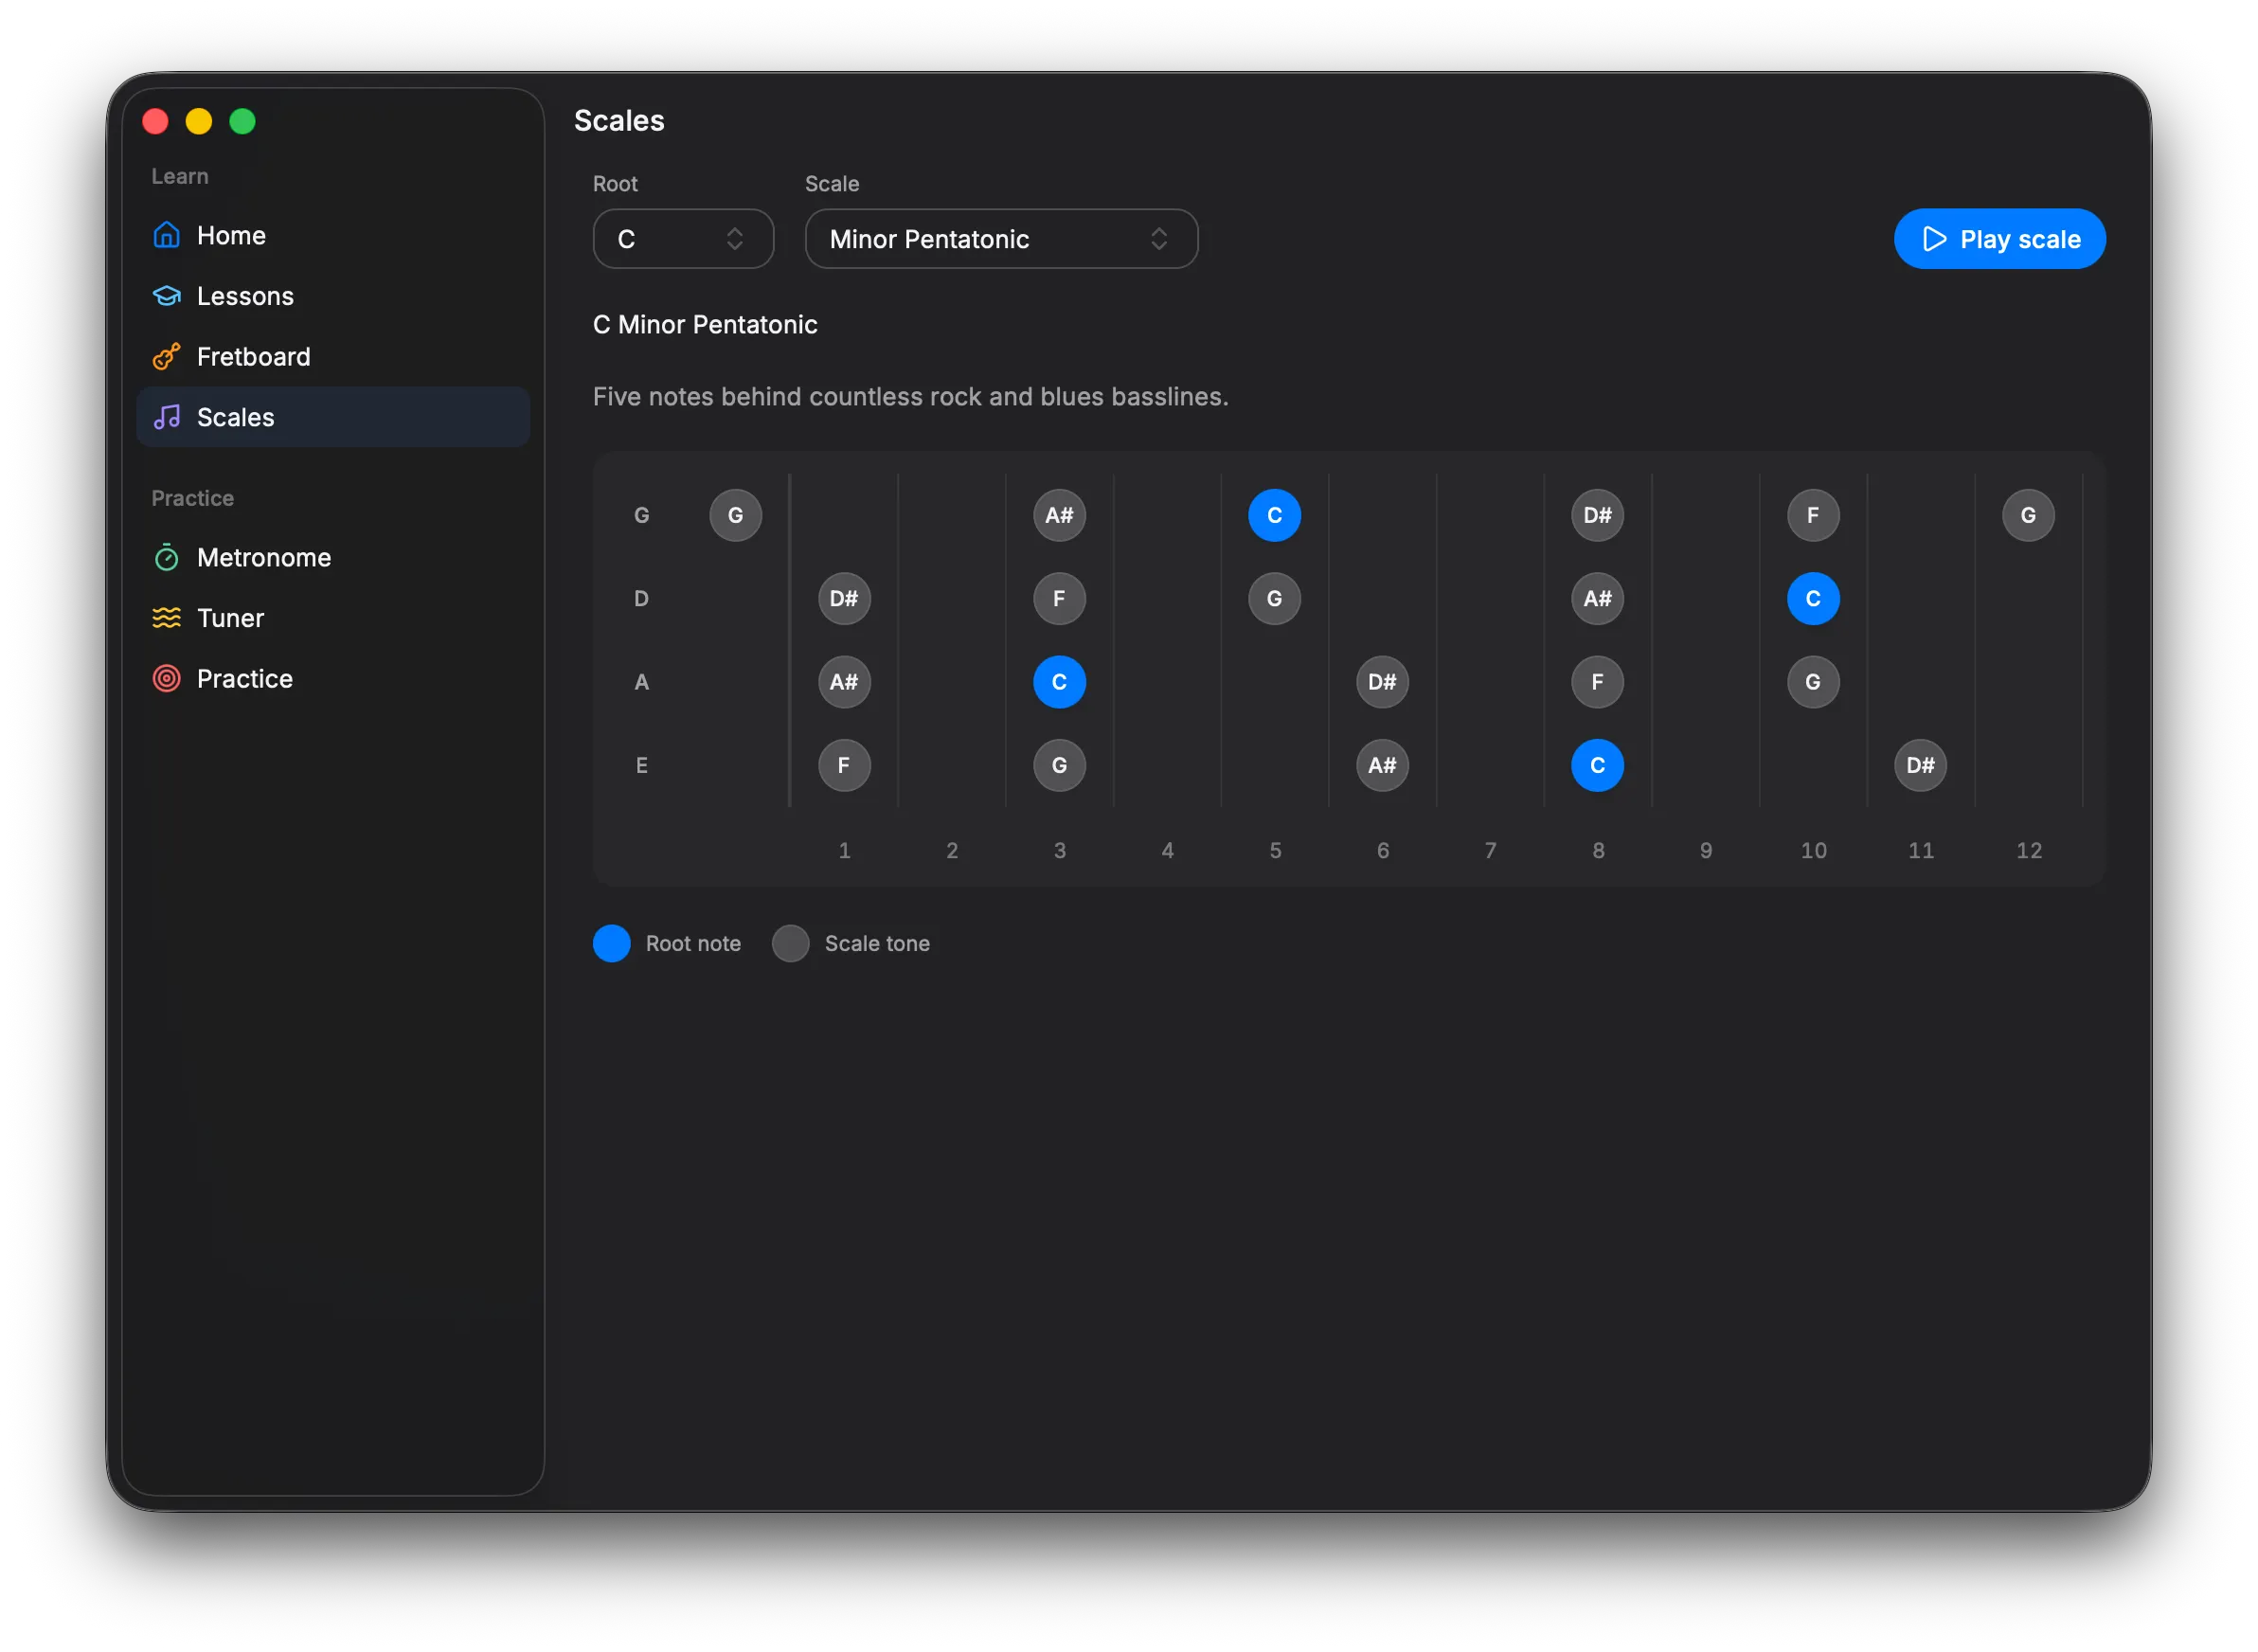This screenshot has width=2258, height=1652.
Task: Click the Scales music note icon
Action: 167,417
